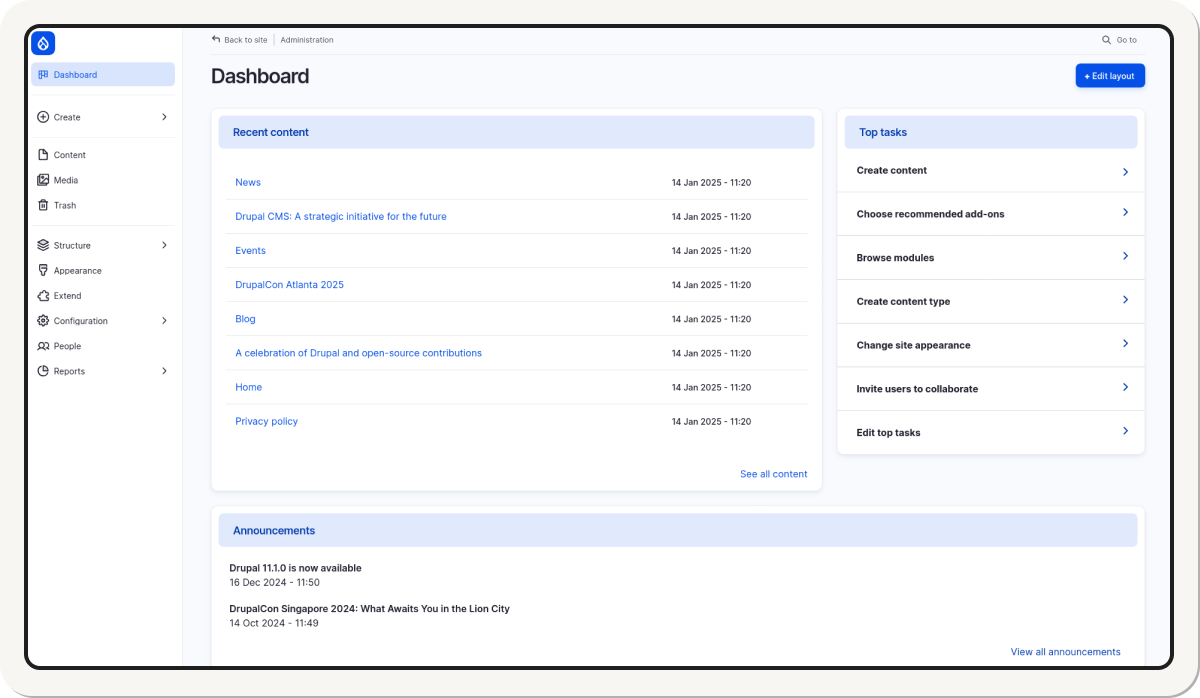Click the Appearance brush icon
The height and width of the screenshot is (698, 1200).
[x=42, y=270]
